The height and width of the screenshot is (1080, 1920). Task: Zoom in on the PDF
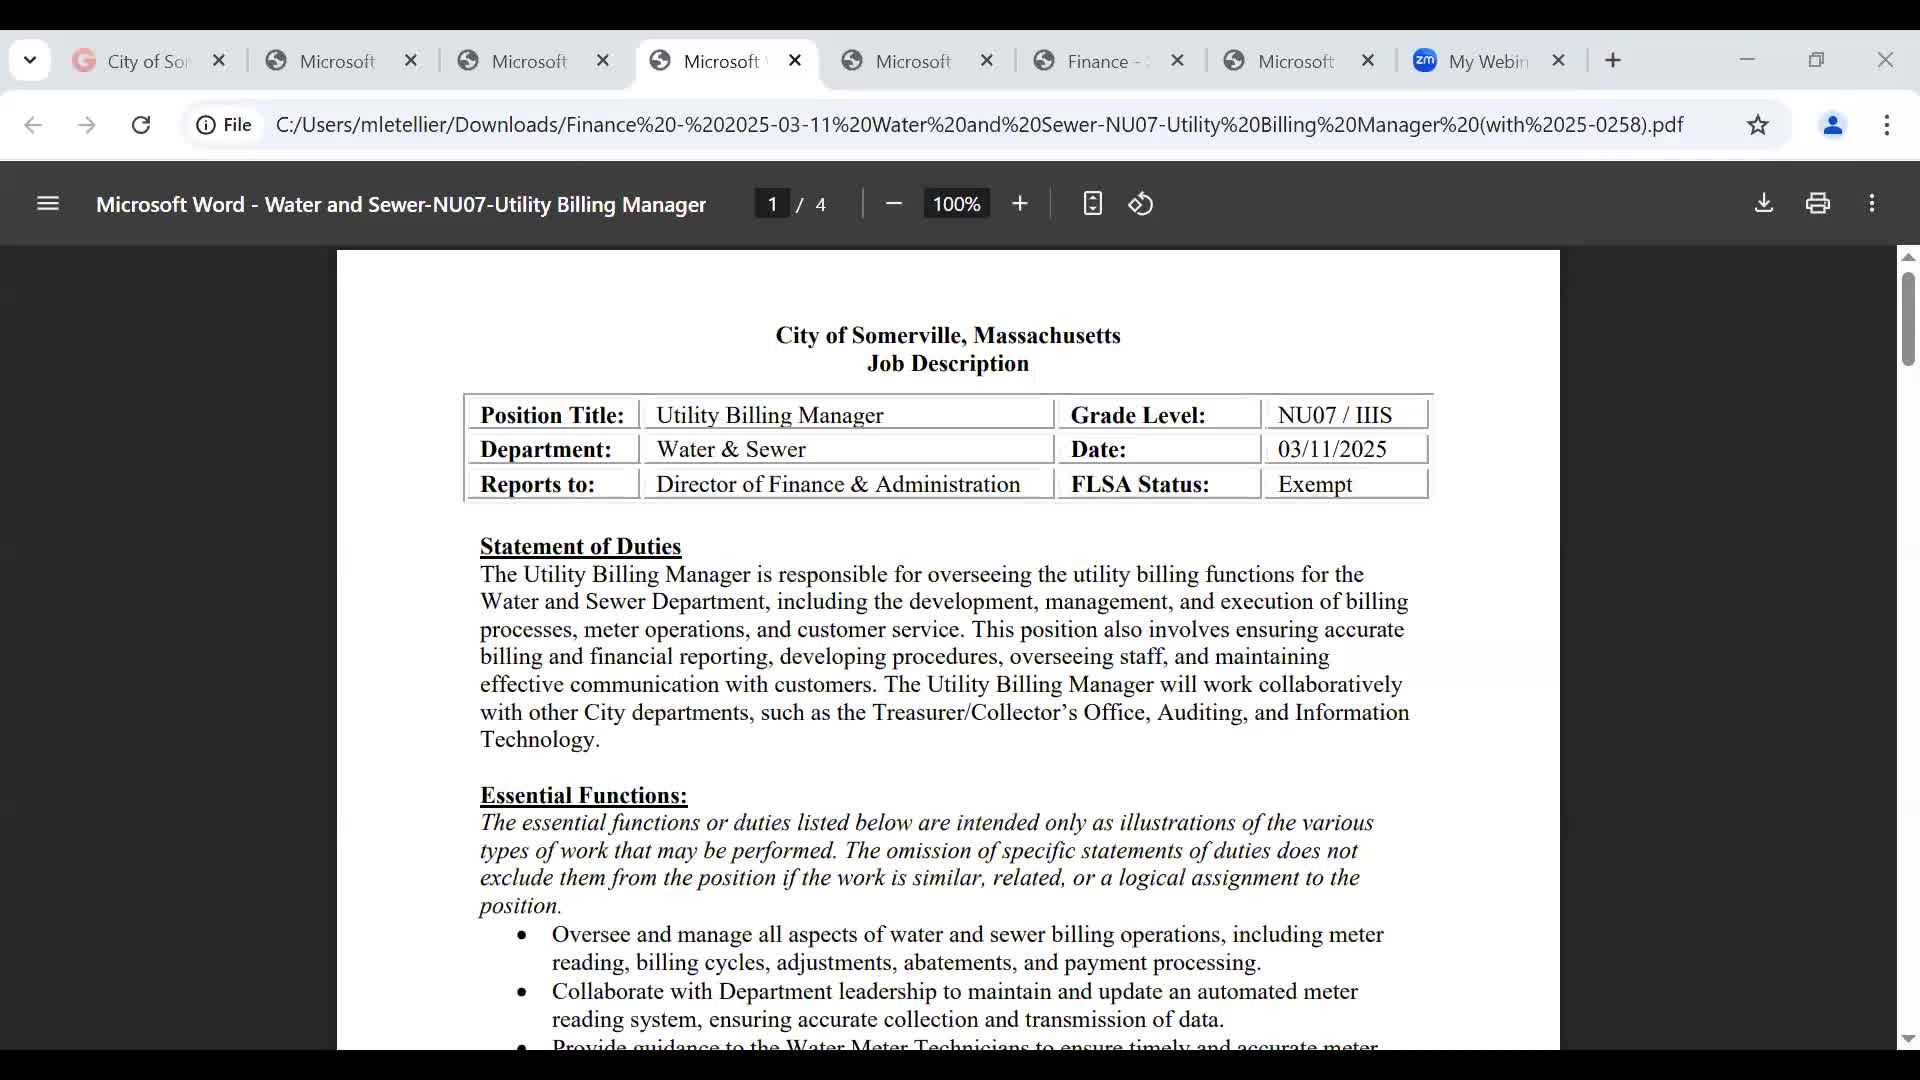[1020, 204]
